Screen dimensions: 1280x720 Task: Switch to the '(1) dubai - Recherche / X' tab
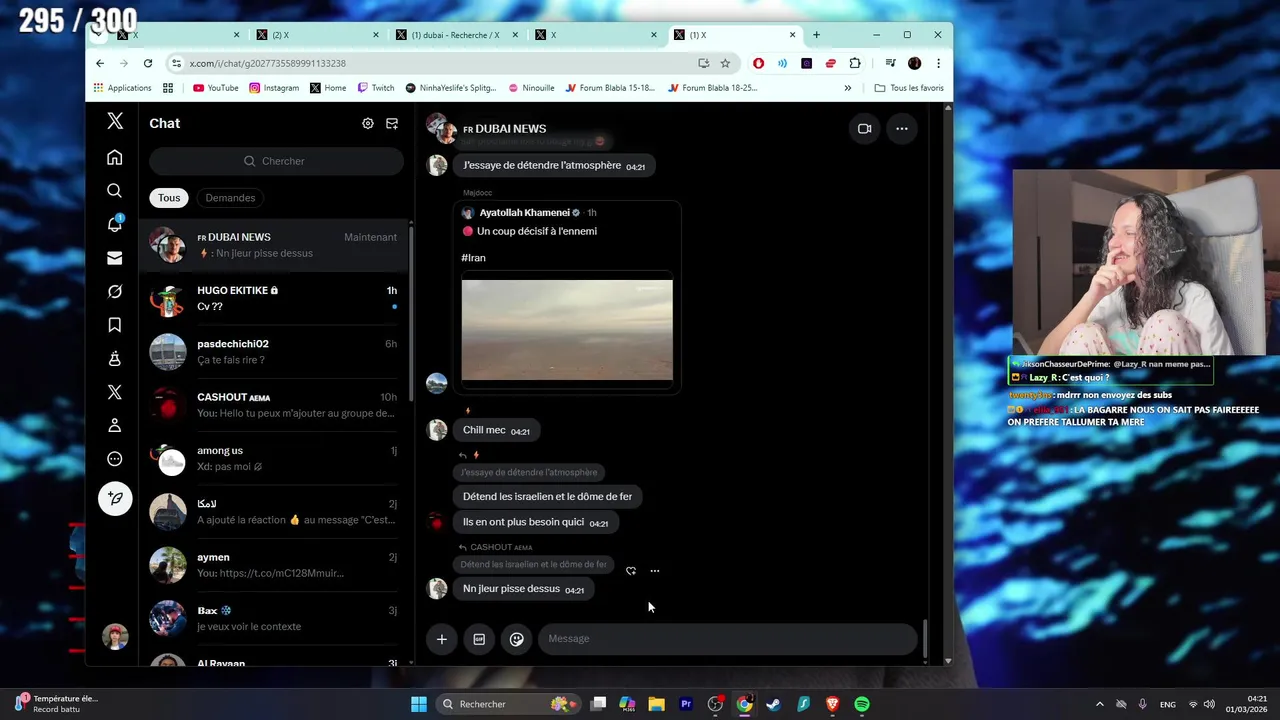pyautogui.click(x=455, y=35)
